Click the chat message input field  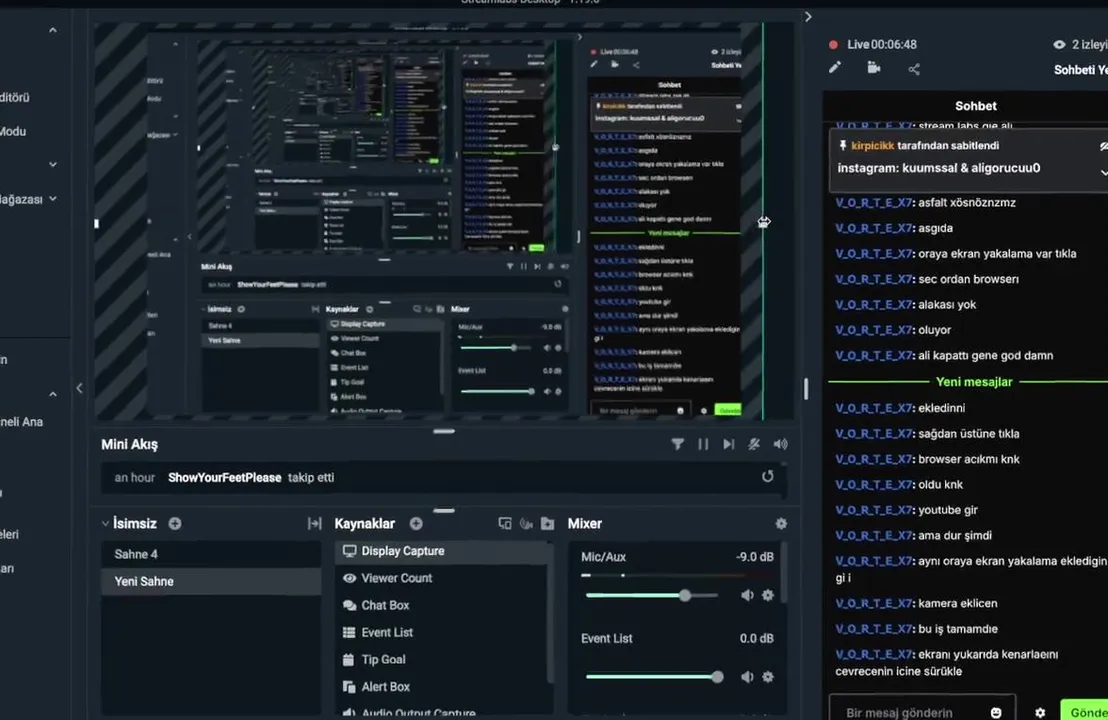pos(922,709)
